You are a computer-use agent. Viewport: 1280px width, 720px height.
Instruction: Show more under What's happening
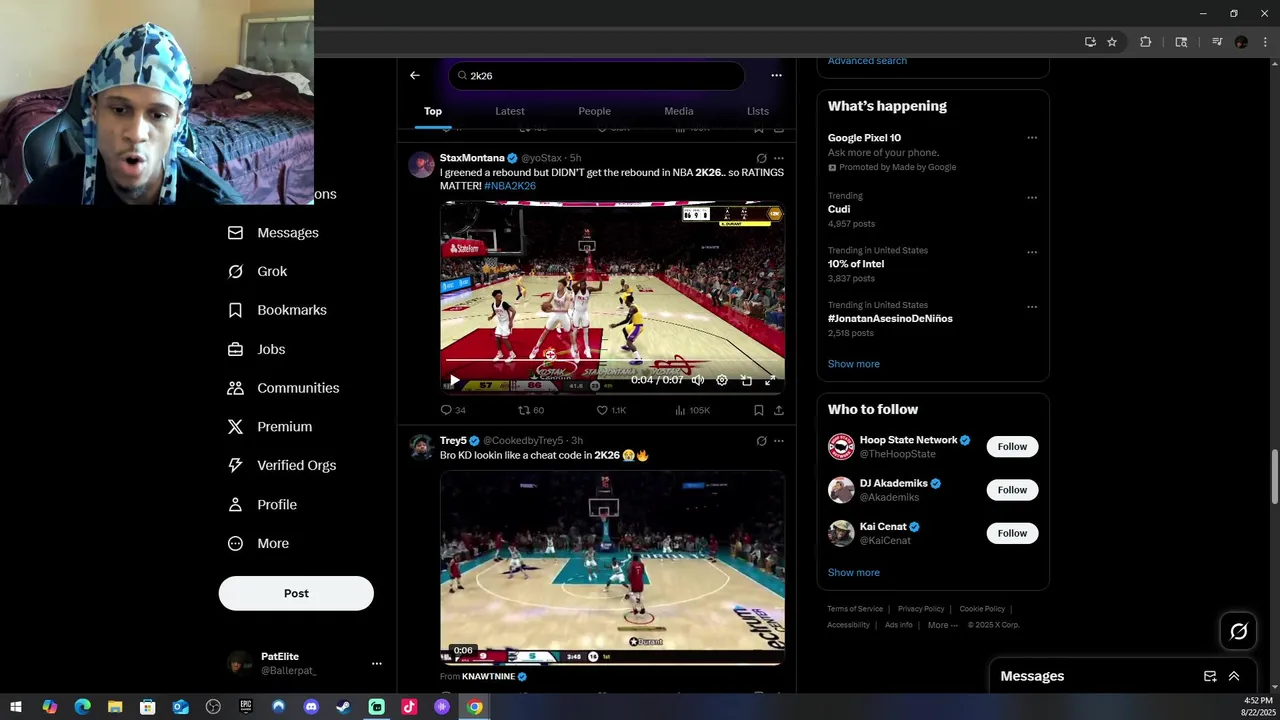pos(853,364)
